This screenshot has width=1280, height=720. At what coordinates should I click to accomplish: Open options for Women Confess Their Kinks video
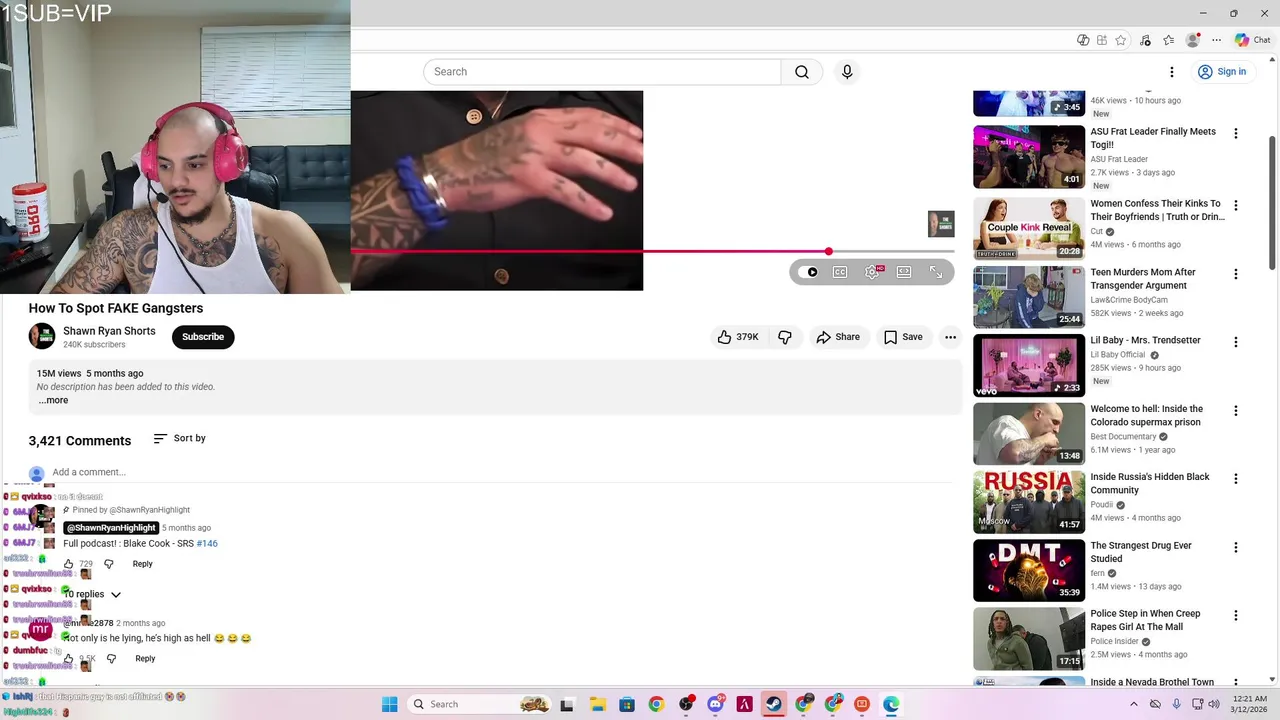[x=1236, y=206]
